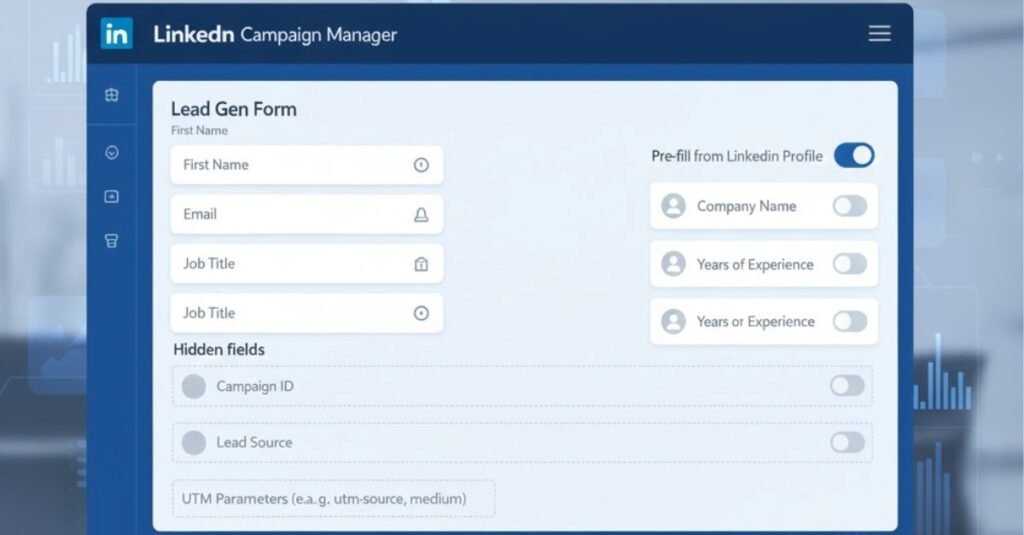The width and height of the screenshot is (1024, 535).
Task: Click the gray circle icon beside Lead Source
Action: [x=194, y=442]
